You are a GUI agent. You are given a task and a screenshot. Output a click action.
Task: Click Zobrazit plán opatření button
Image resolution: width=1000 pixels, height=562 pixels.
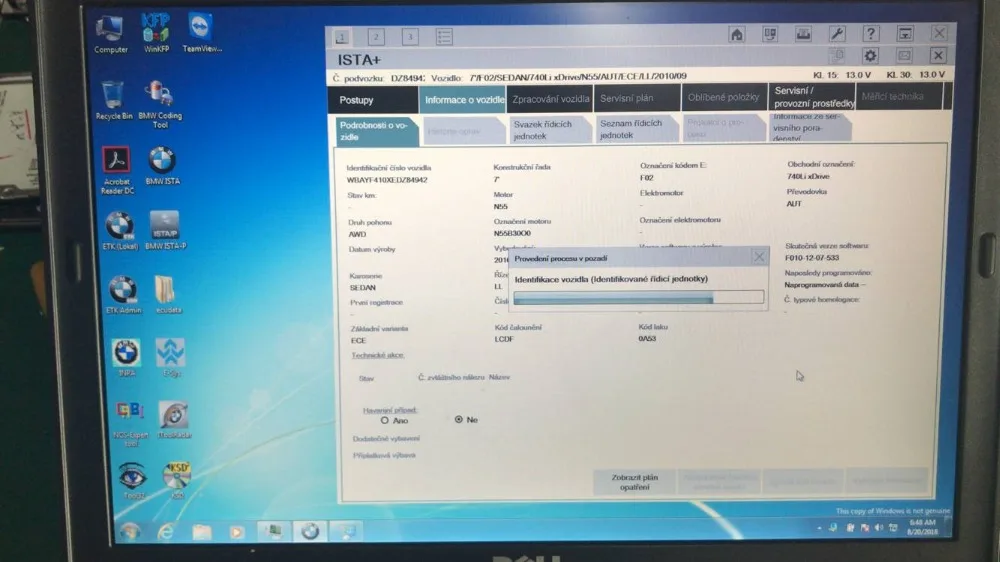(635, 482)
